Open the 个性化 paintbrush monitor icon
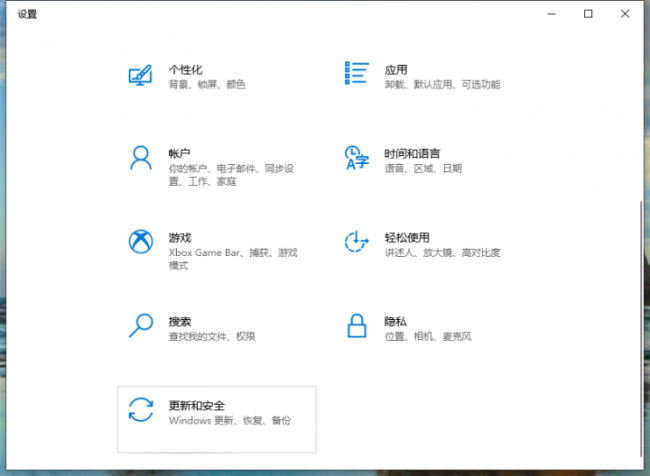Viewport: 650px width, 476px height. (141, 75)
